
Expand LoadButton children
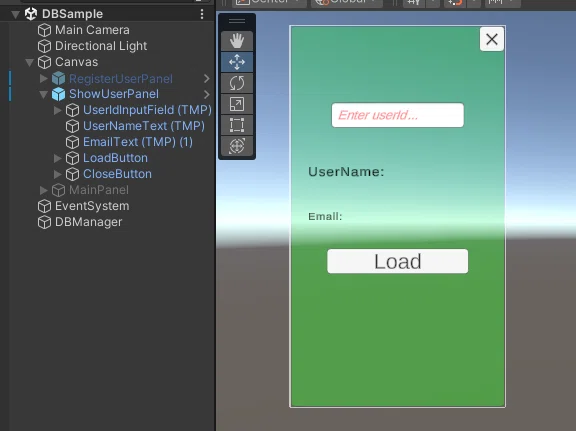[58, 158]
